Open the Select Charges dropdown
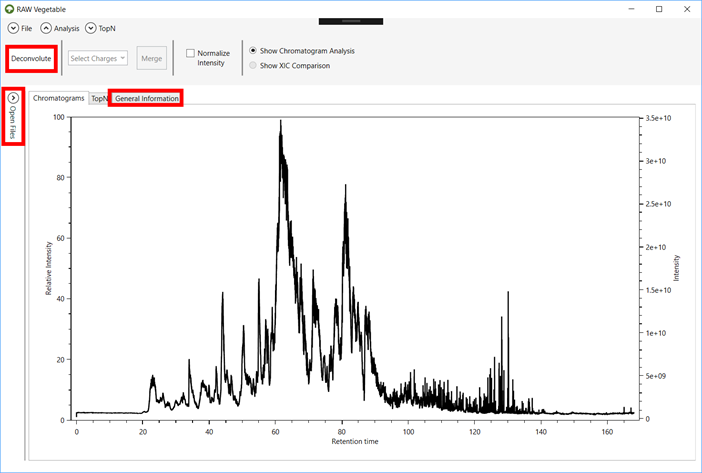This screenshot has width=702, height=473. click(98, 58)
